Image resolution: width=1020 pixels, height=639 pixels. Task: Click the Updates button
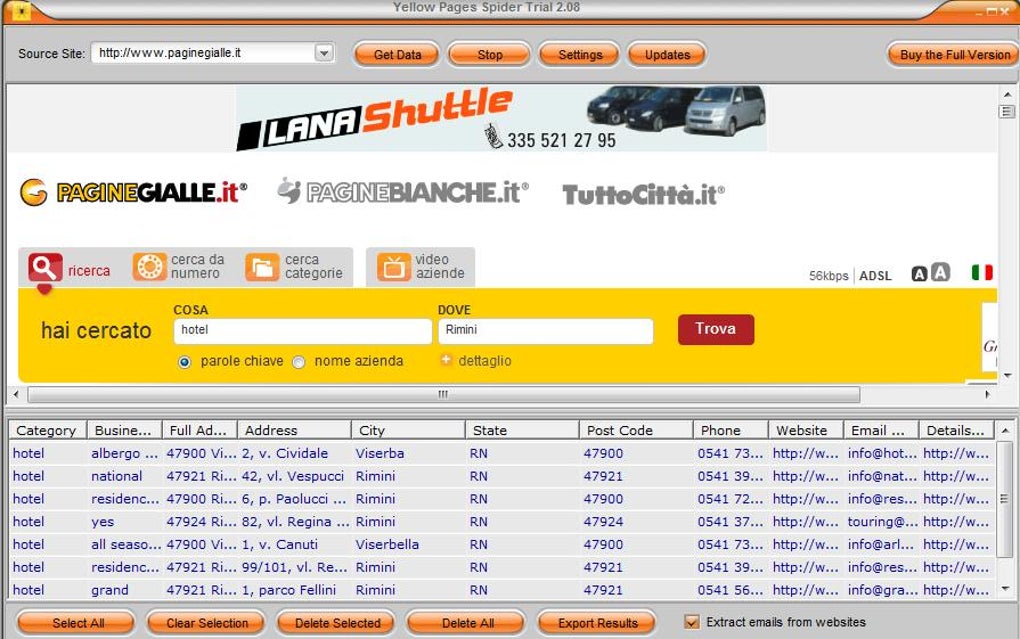pos(667,55)
